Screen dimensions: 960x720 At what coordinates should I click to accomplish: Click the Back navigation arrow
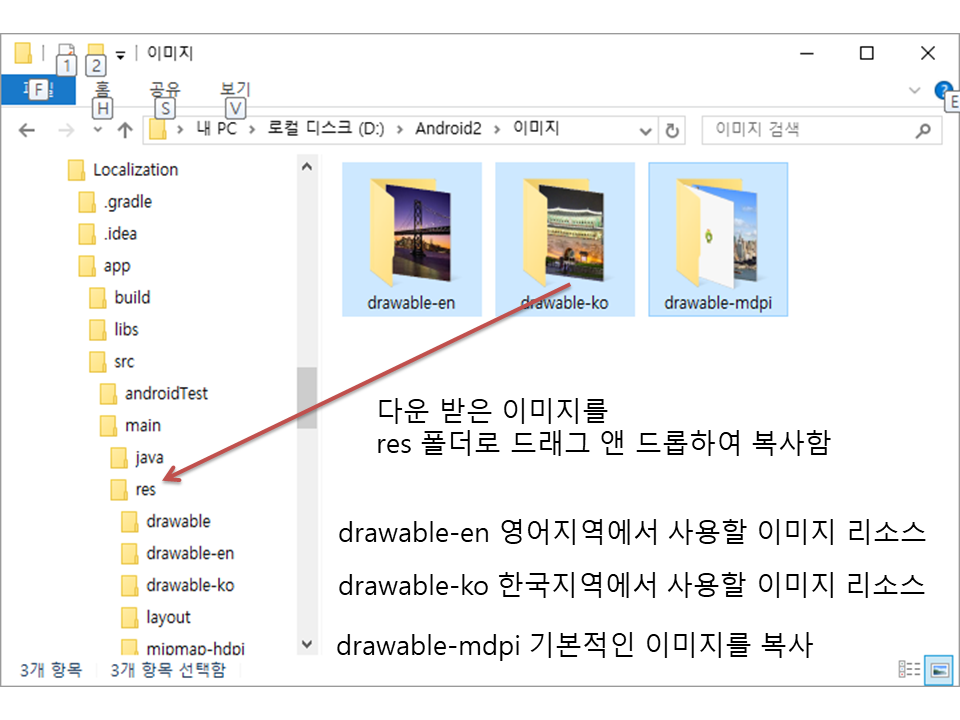(27, 130)
